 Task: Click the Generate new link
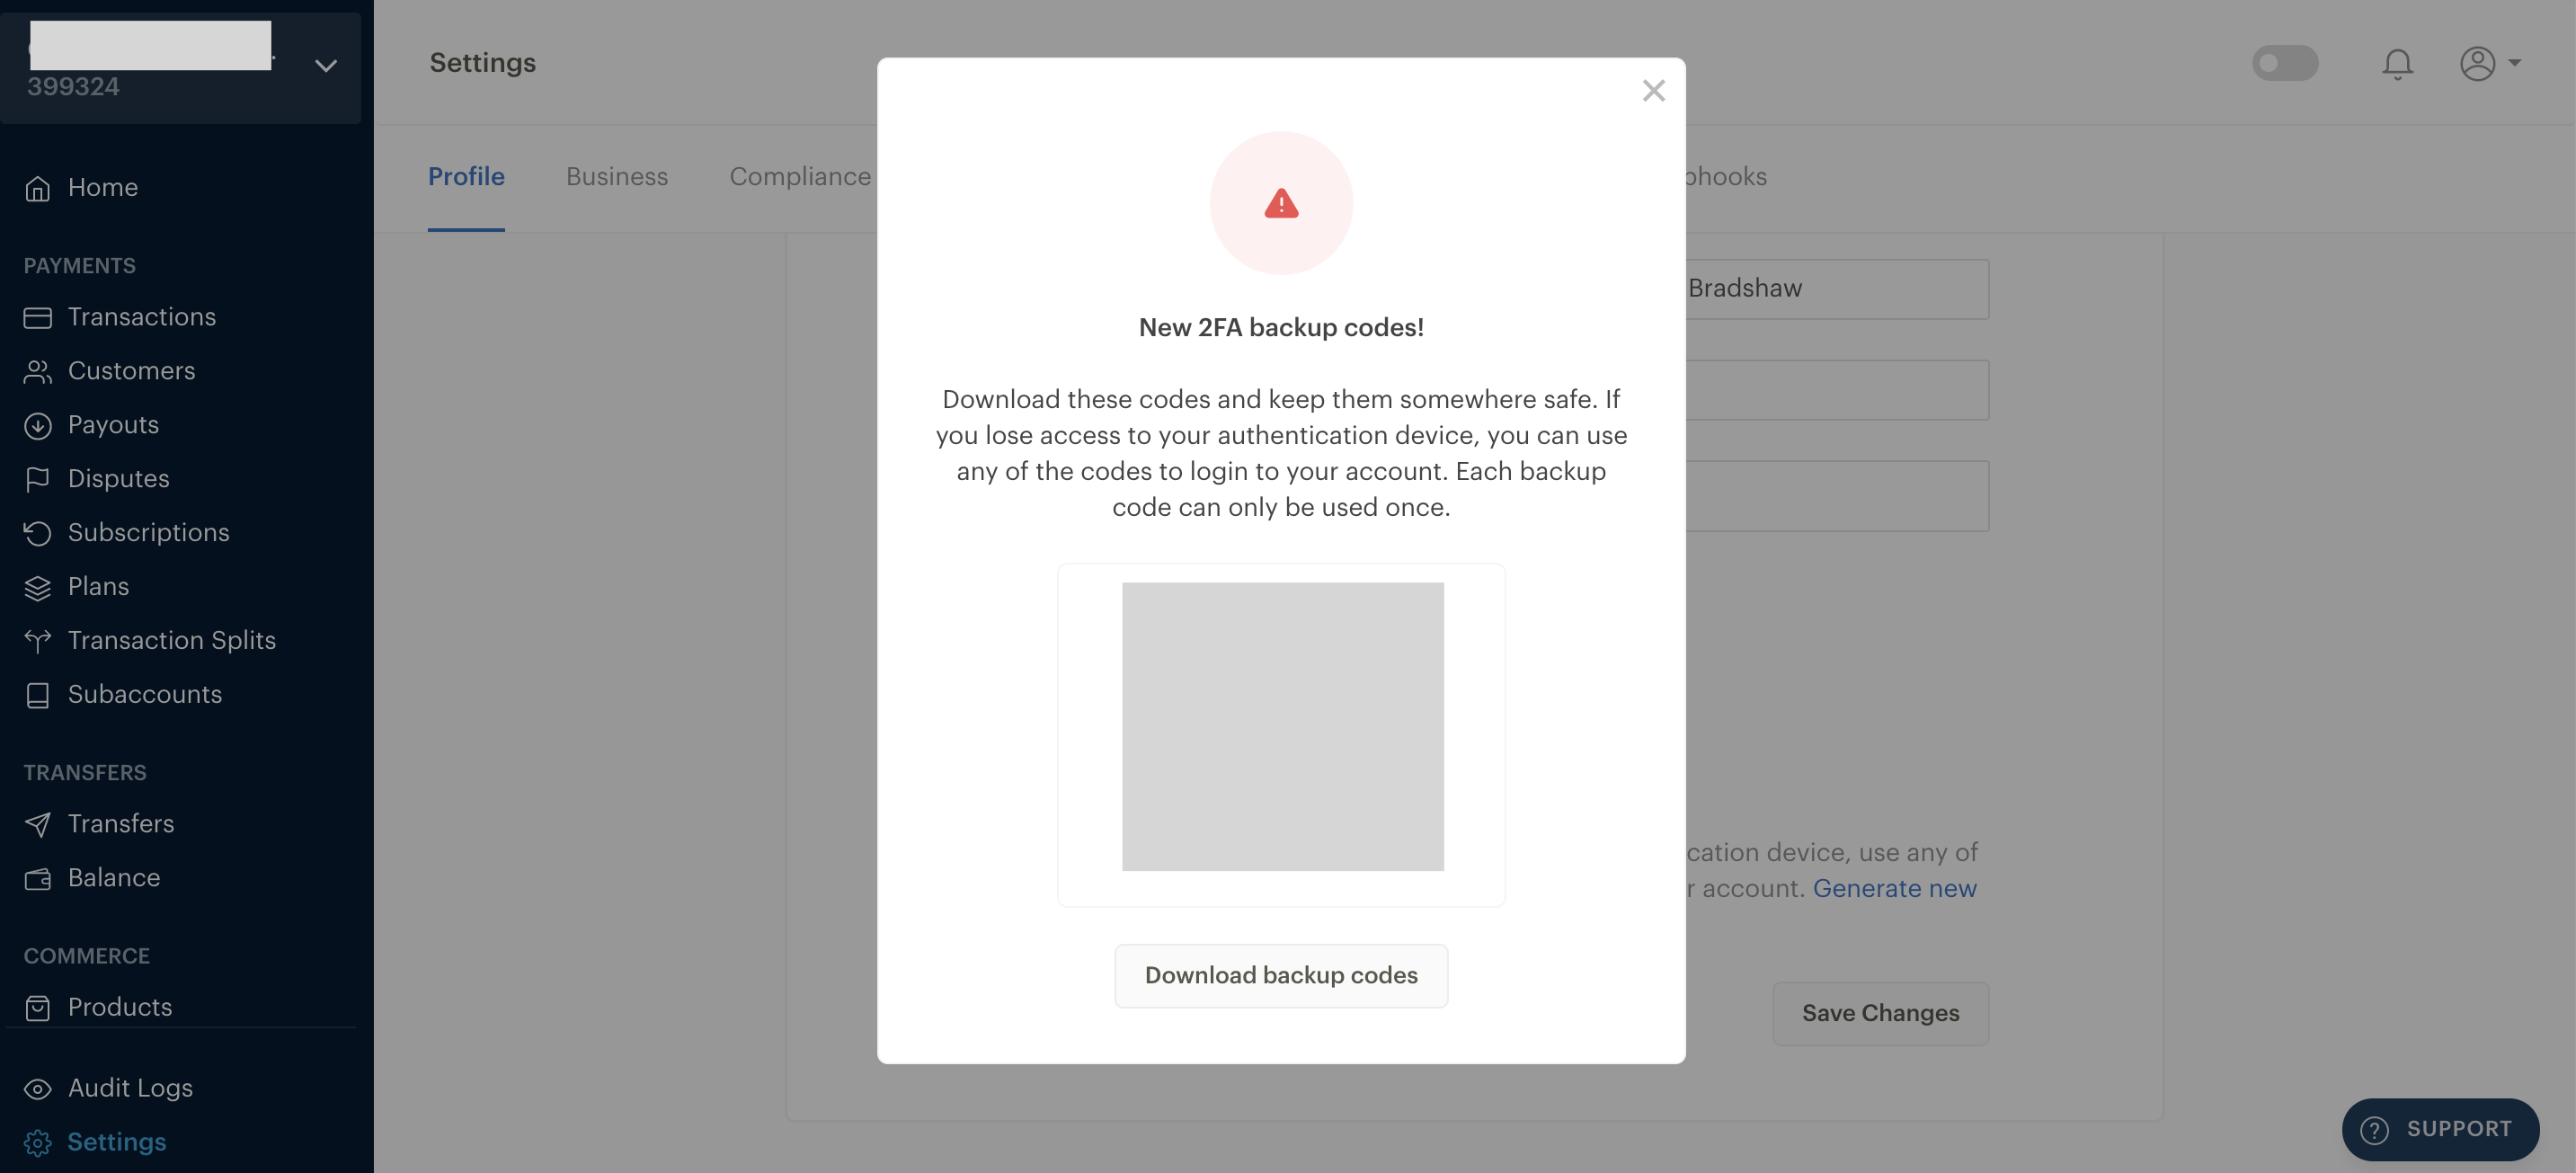(x=1894, y=889)
